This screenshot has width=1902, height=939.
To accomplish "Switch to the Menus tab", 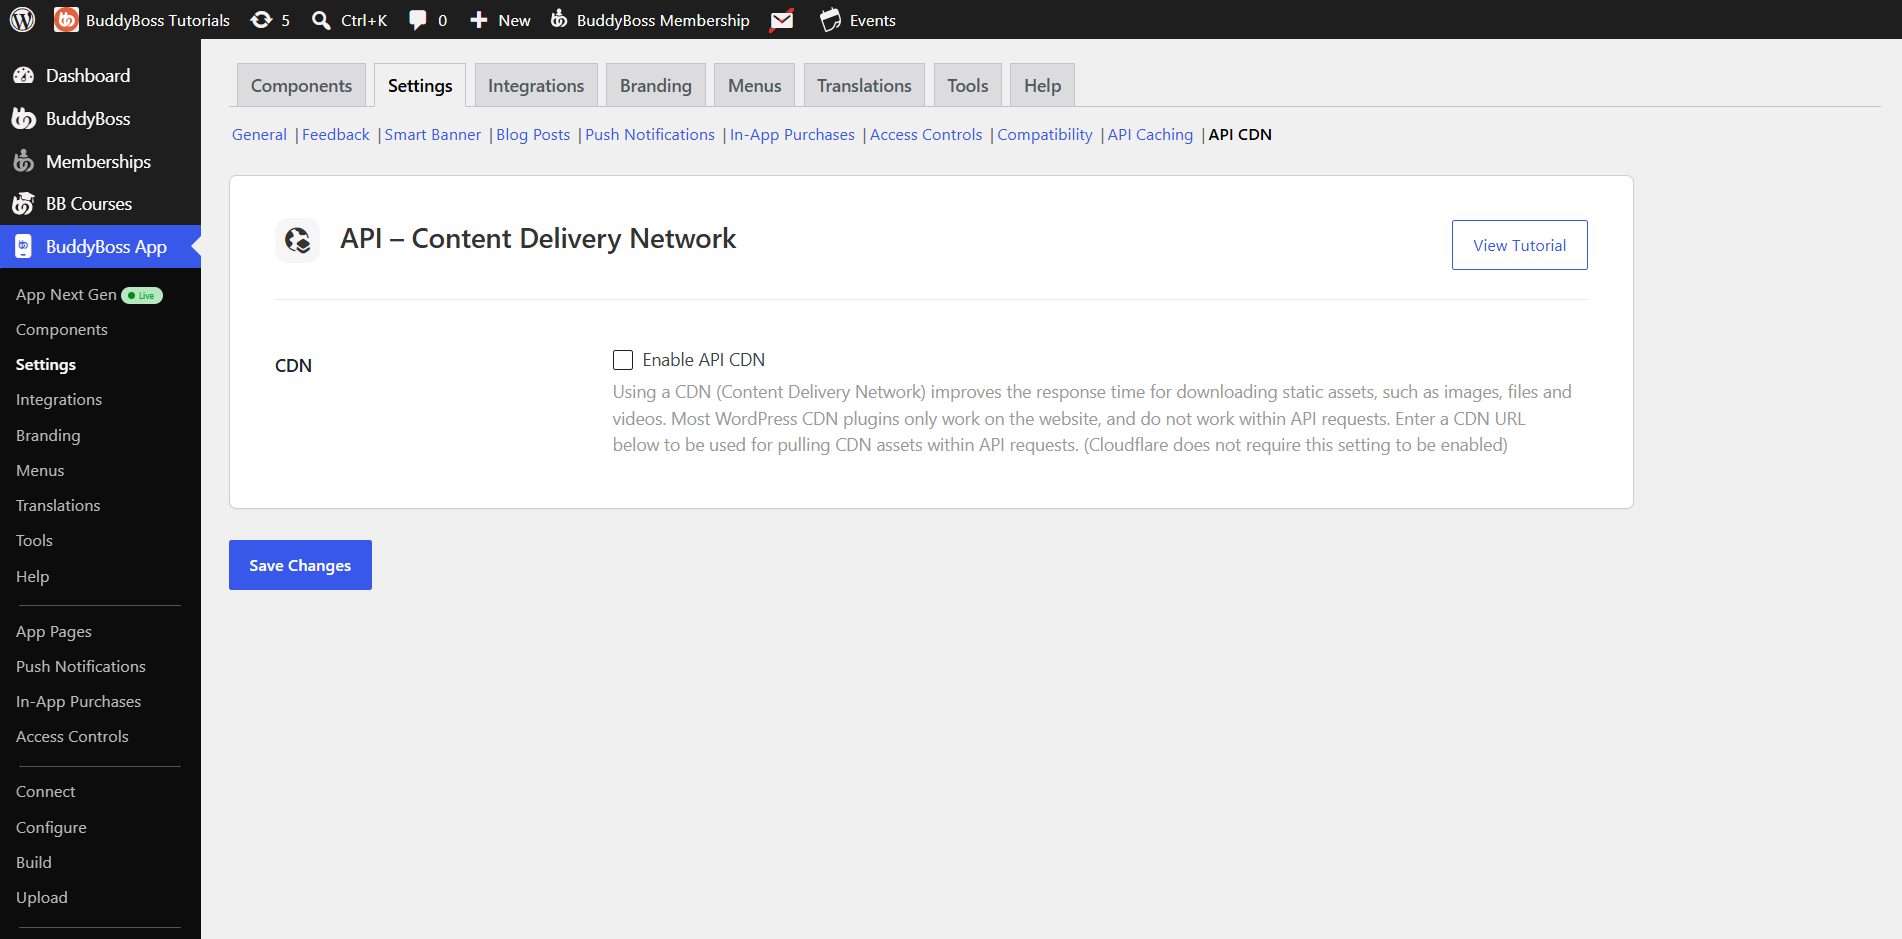I will point(755,85).
